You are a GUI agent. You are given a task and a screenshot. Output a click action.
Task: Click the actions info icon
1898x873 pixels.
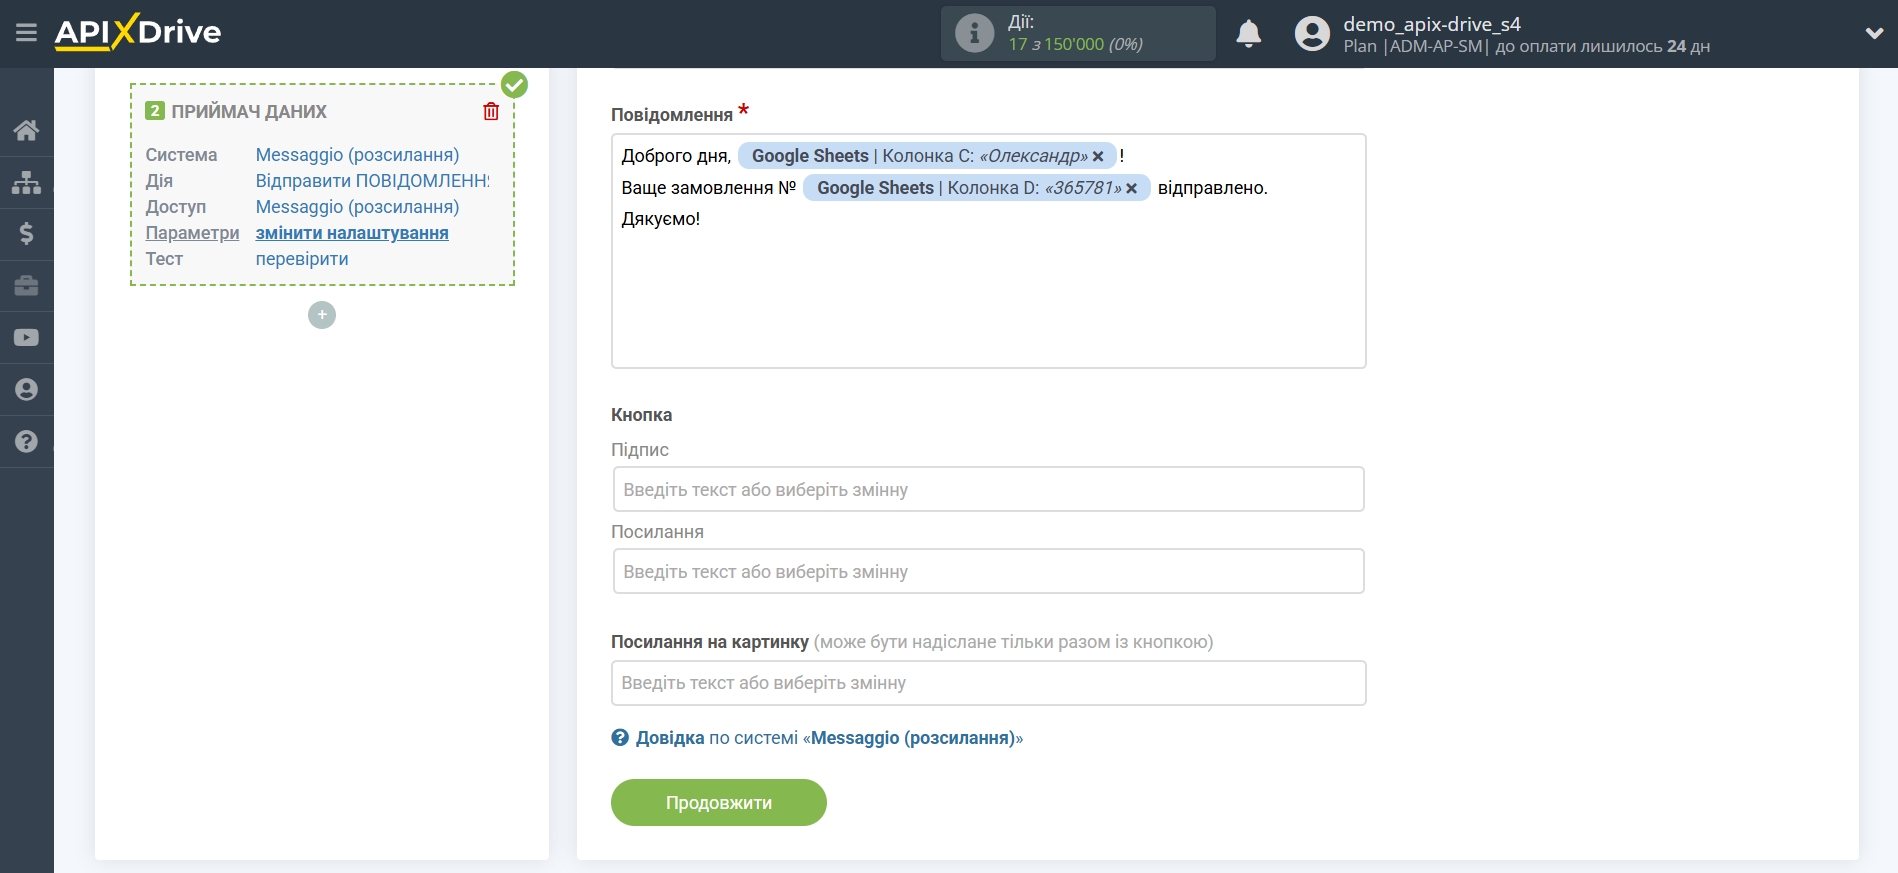pos(974,33)
